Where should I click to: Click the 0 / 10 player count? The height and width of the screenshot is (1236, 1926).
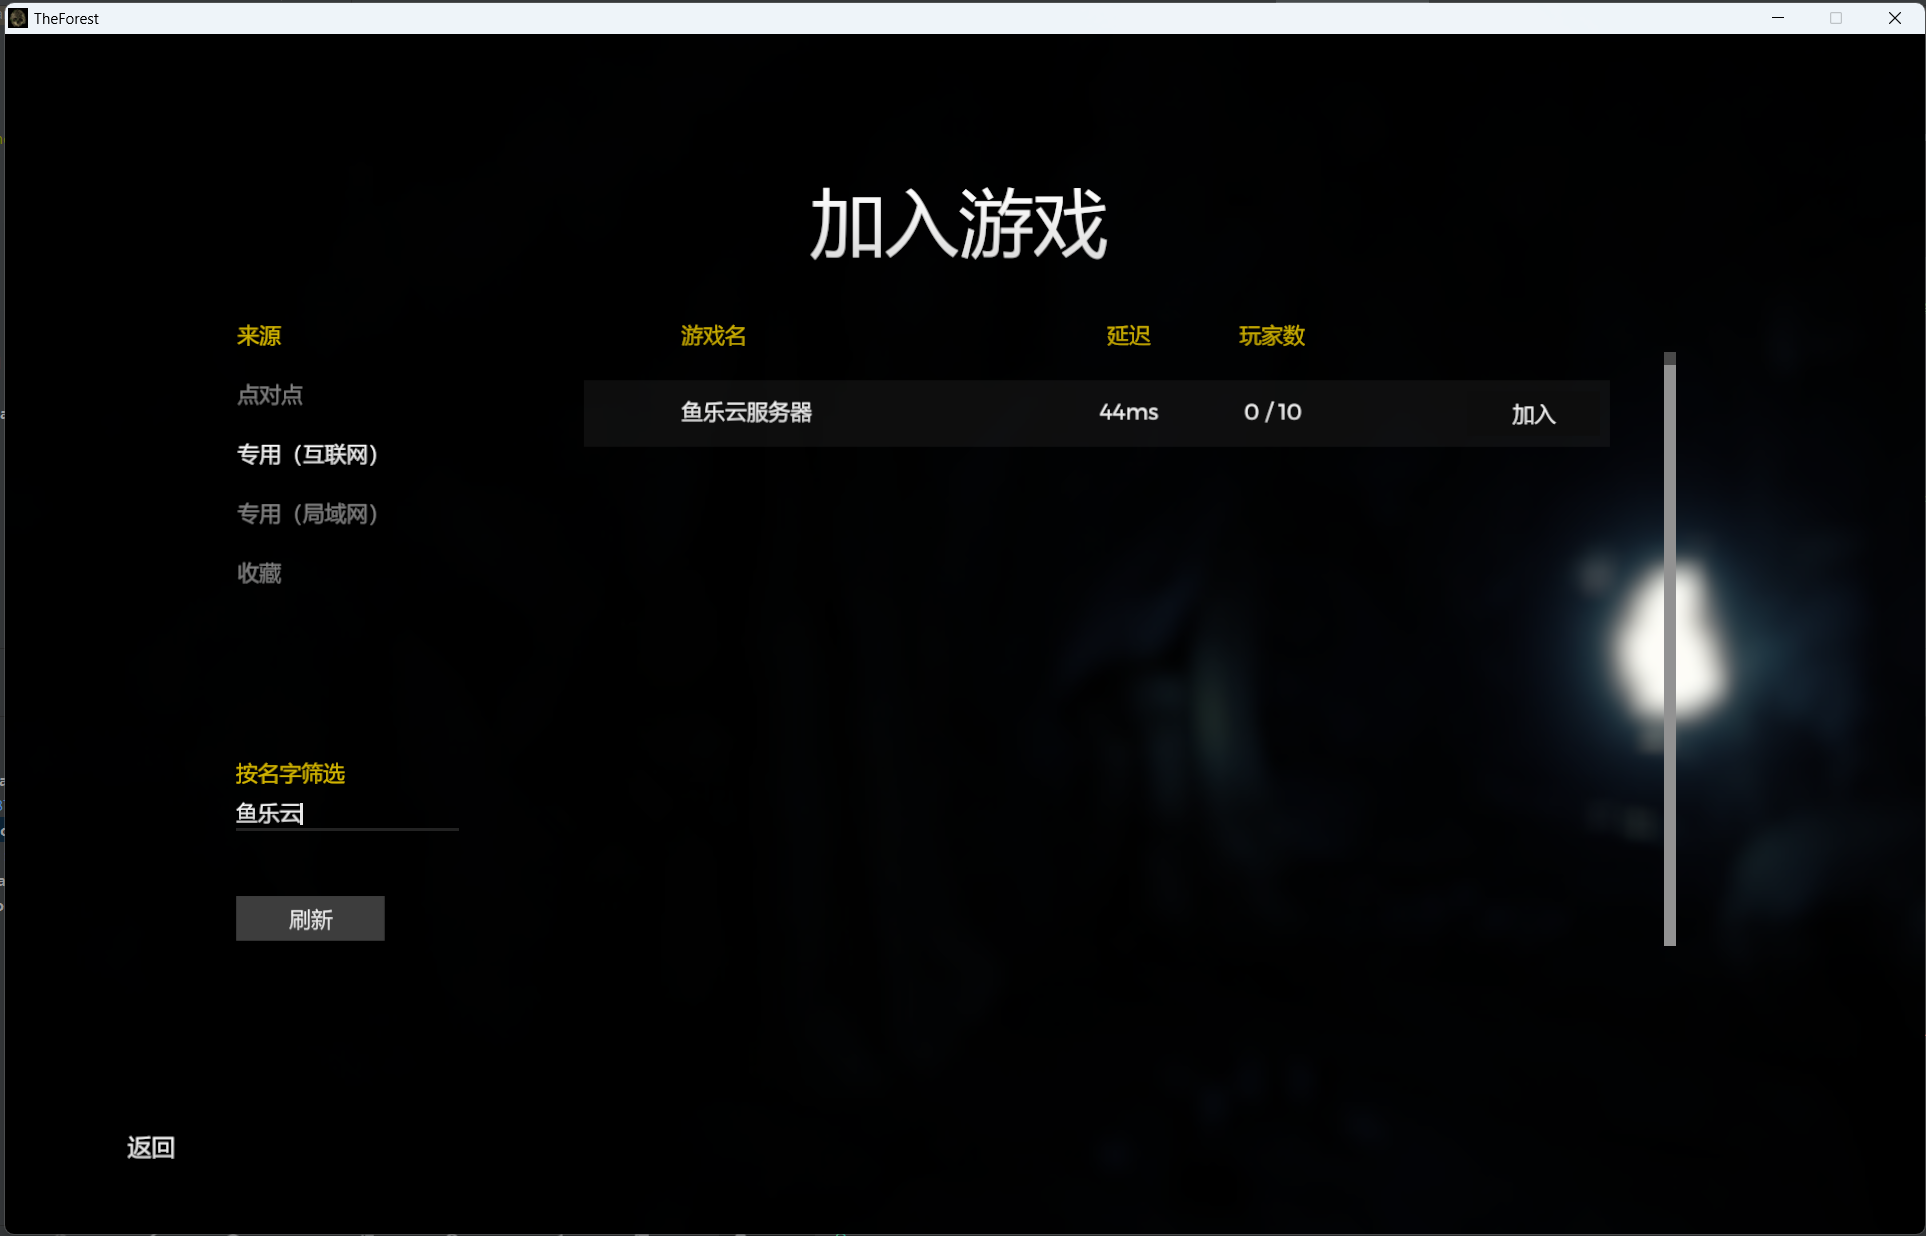[x=1272, y=412]
